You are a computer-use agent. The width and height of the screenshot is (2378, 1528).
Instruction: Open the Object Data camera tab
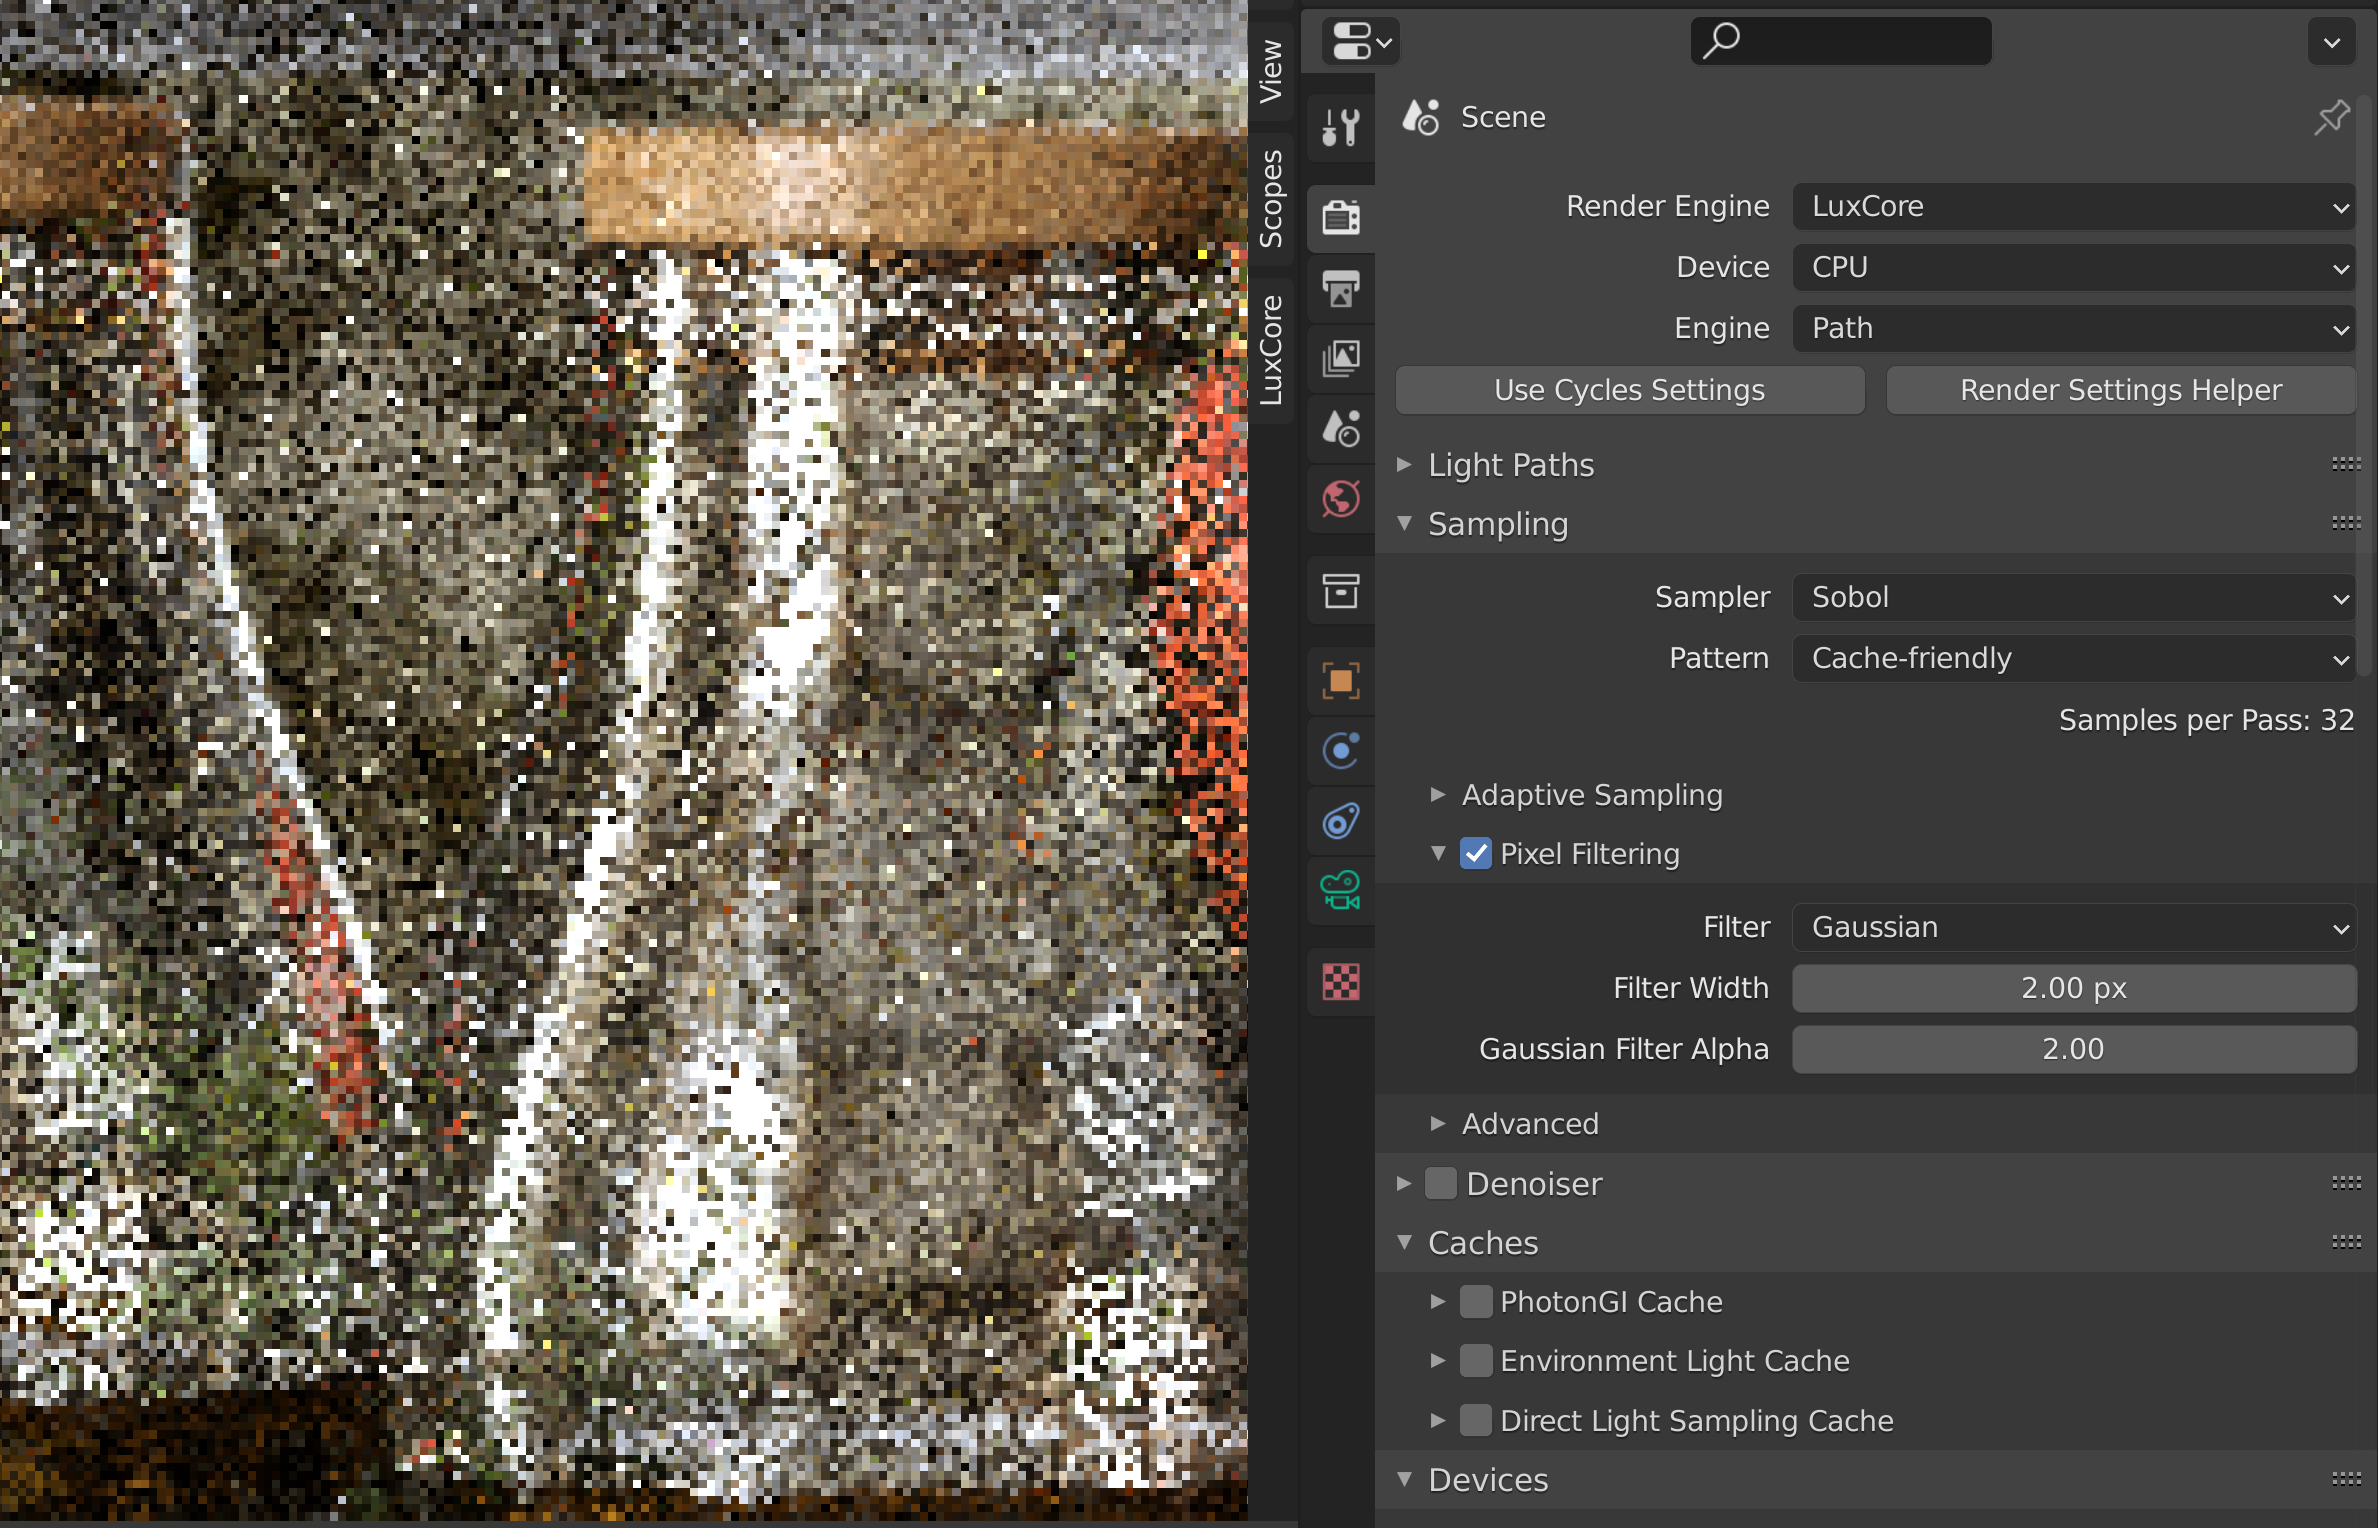tap(1340, 890)
